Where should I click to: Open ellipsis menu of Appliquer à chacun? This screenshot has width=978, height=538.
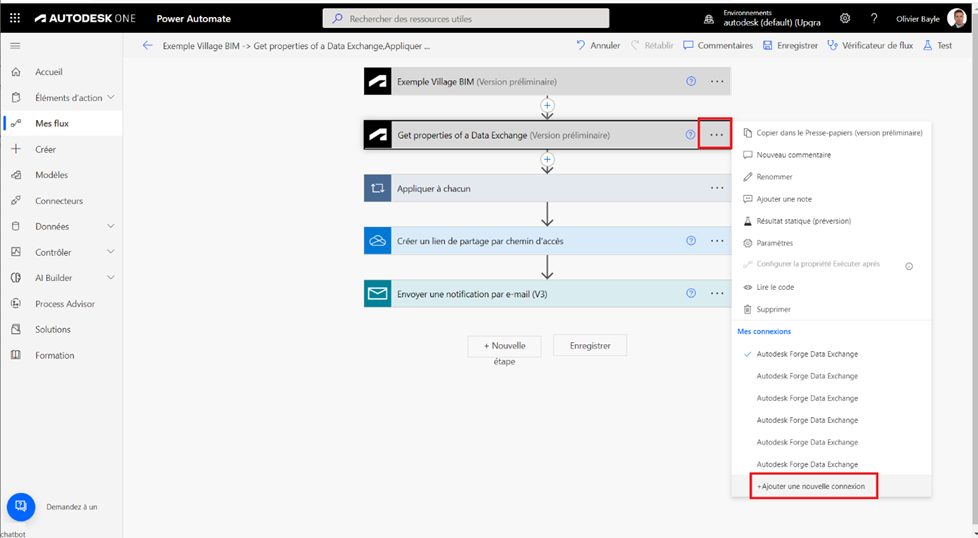[x=717, y=188]
